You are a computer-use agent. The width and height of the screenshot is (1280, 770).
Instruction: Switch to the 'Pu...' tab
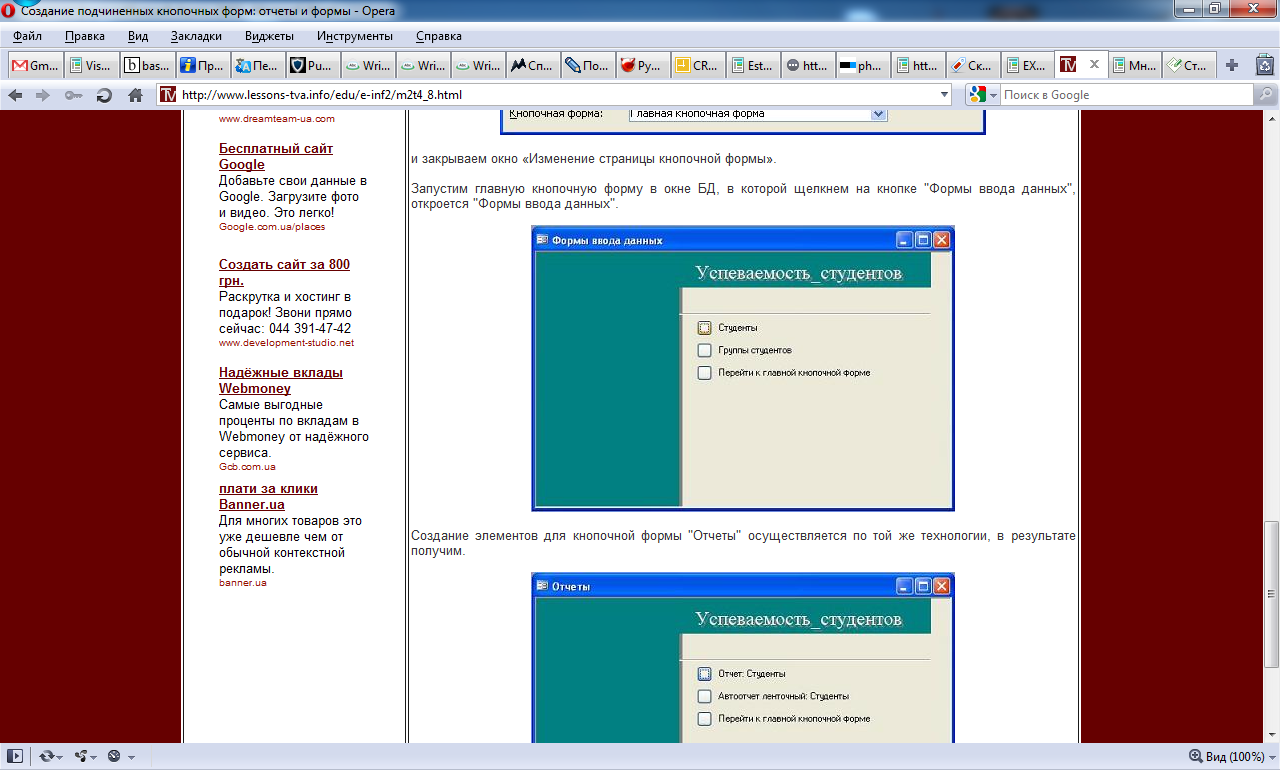coord(313,65)
